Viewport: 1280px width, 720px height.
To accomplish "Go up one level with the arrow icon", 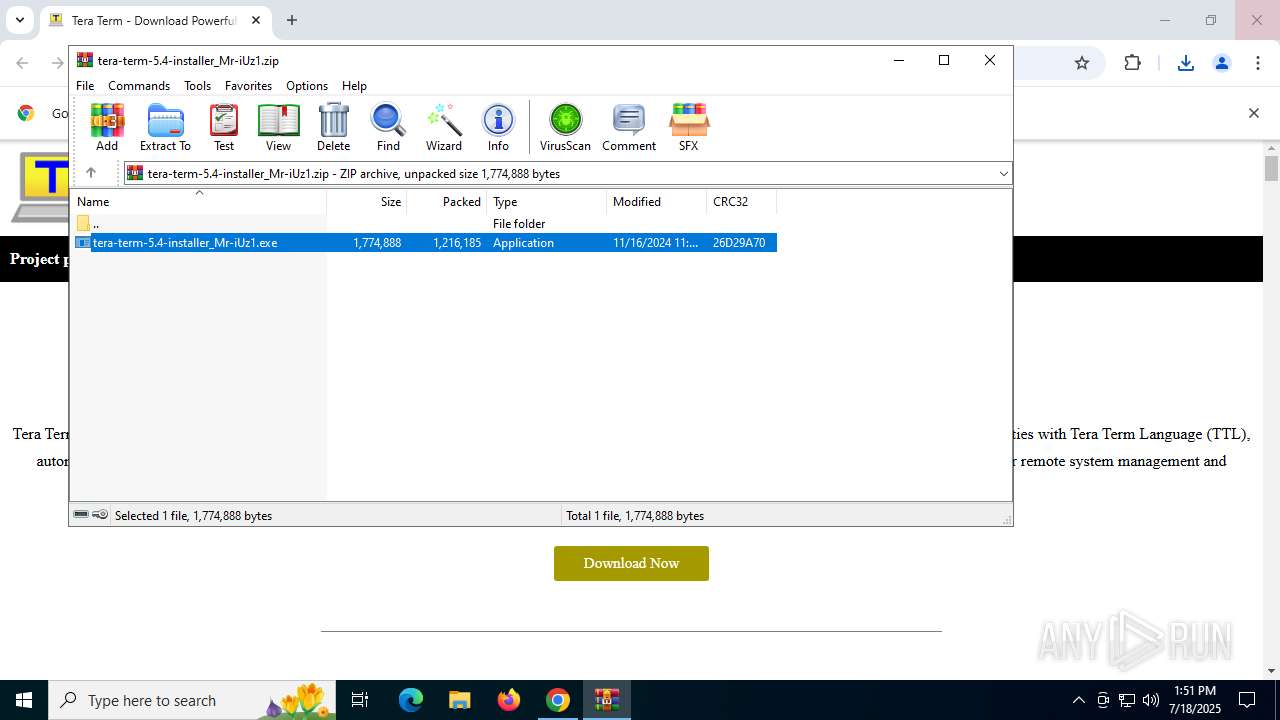I will (x=91, y=173).
